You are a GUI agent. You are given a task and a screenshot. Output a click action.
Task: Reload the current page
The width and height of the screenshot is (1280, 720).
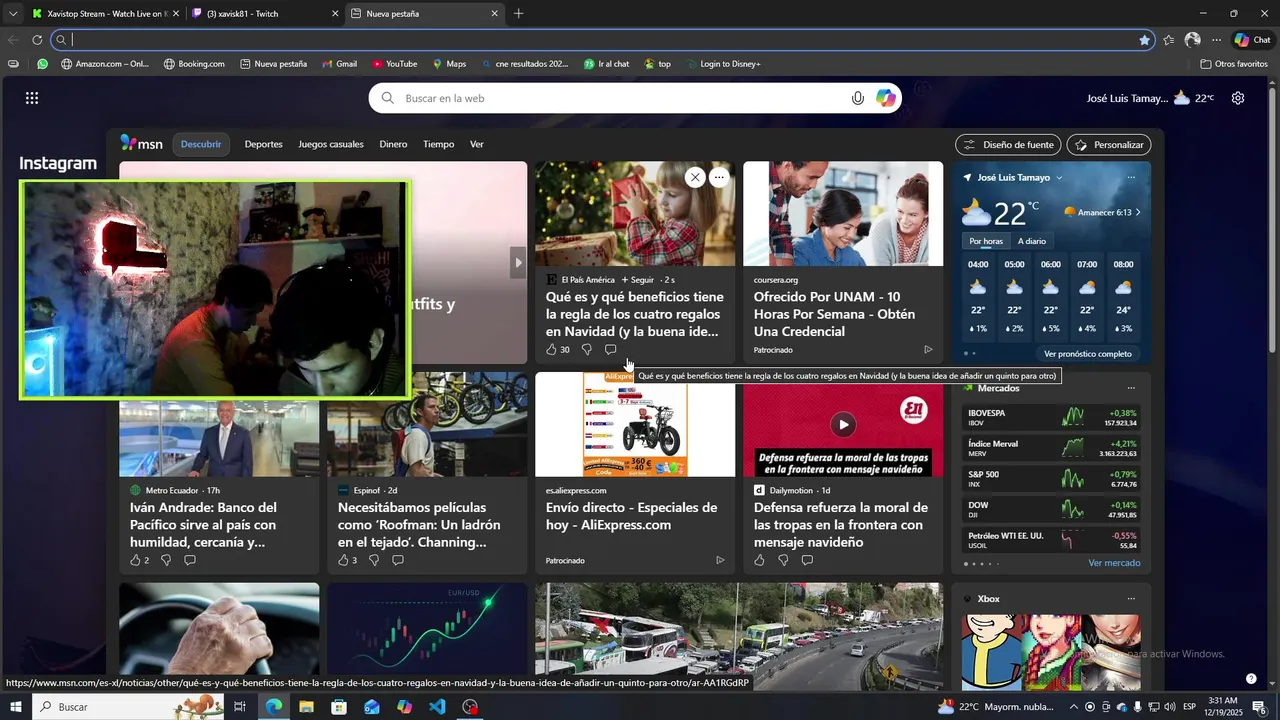pos(37,40)
